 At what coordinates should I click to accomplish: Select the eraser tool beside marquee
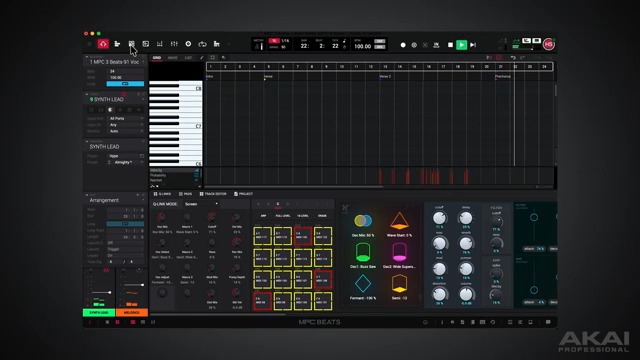coord(224,58)
